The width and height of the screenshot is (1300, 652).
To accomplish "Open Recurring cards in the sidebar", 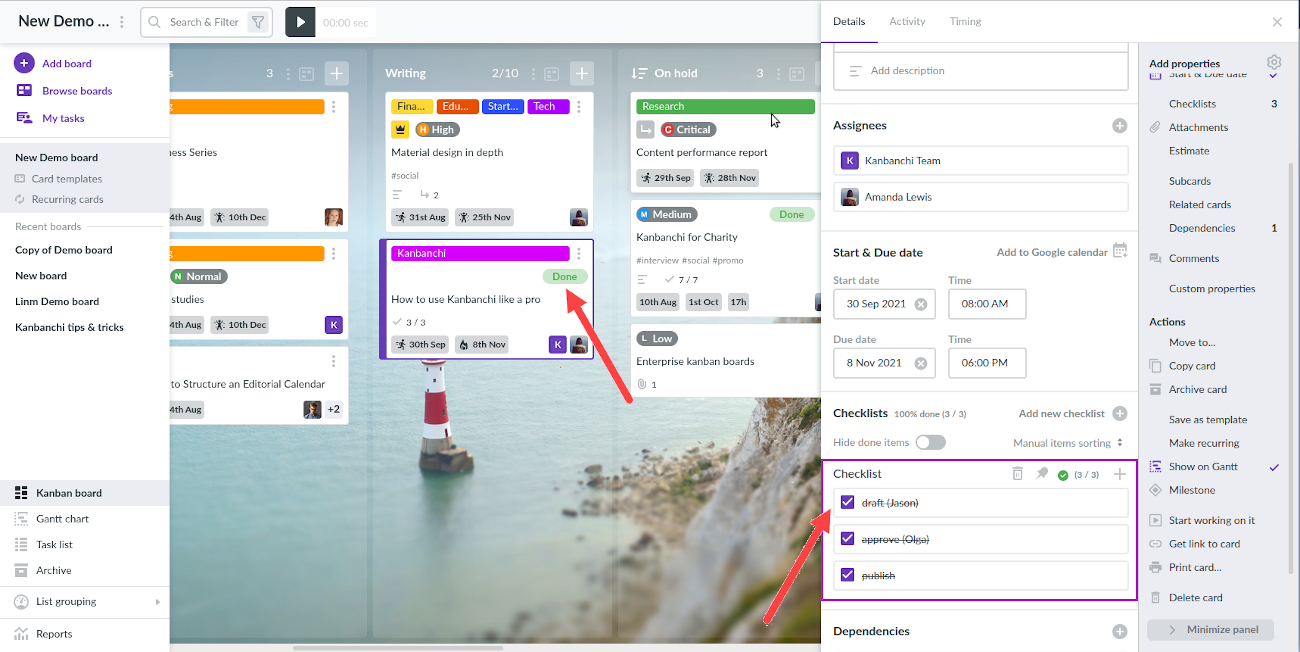I will (x=68, y=199).
